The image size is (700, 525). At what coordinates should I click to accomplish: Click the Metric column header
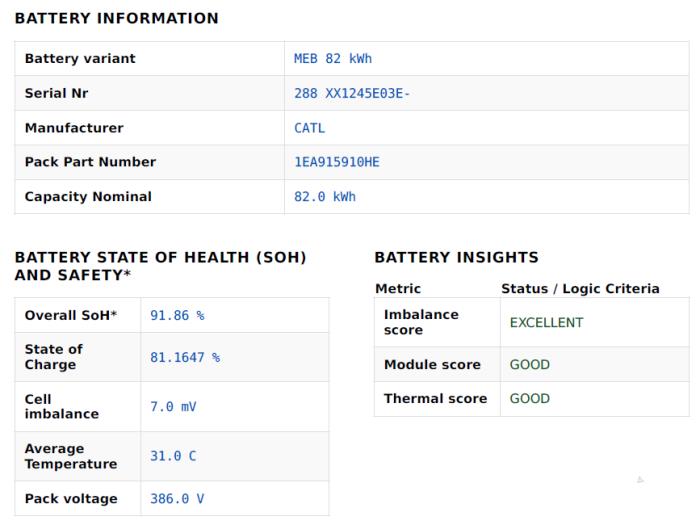(398, 288)
